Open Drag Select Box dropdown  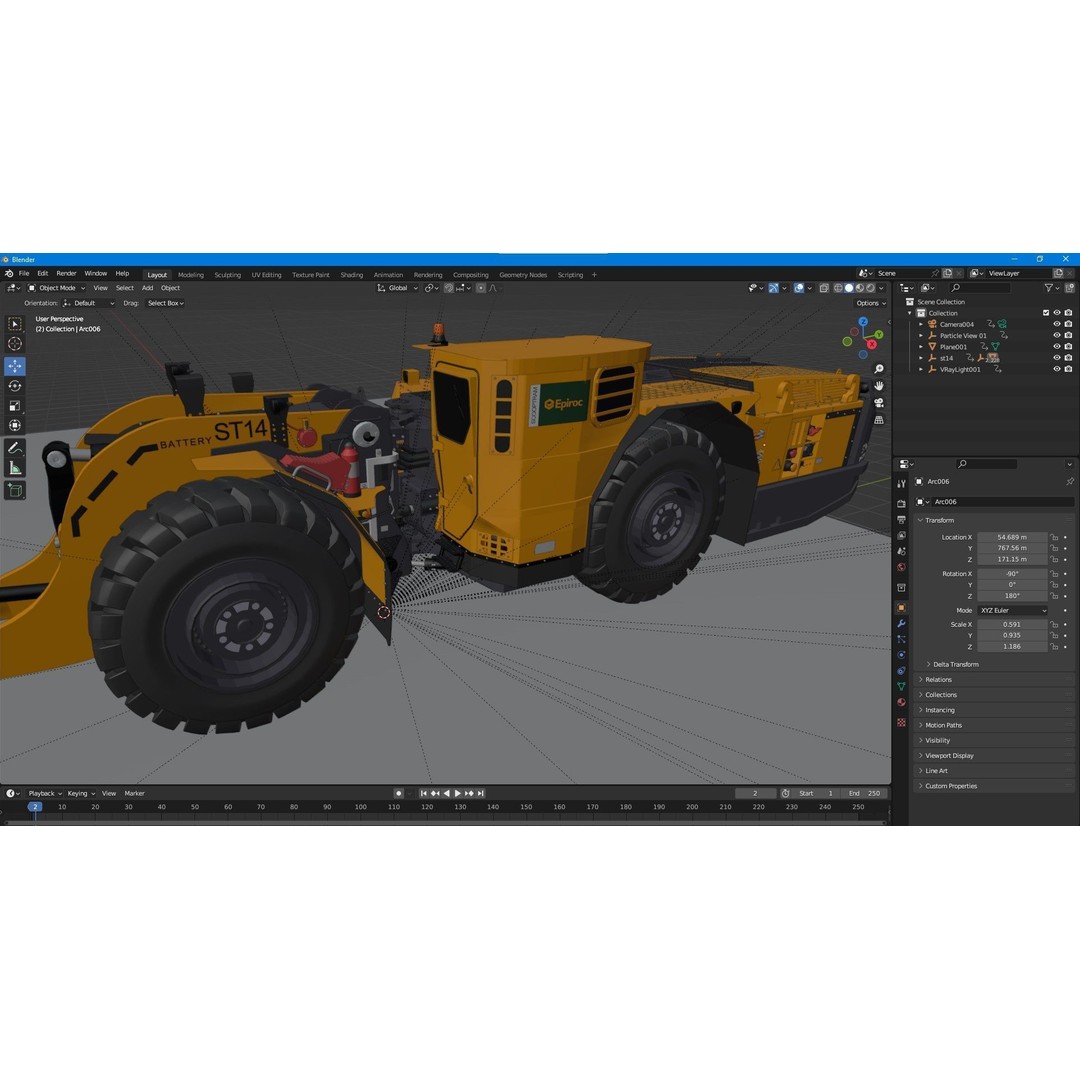click(165, 303)
